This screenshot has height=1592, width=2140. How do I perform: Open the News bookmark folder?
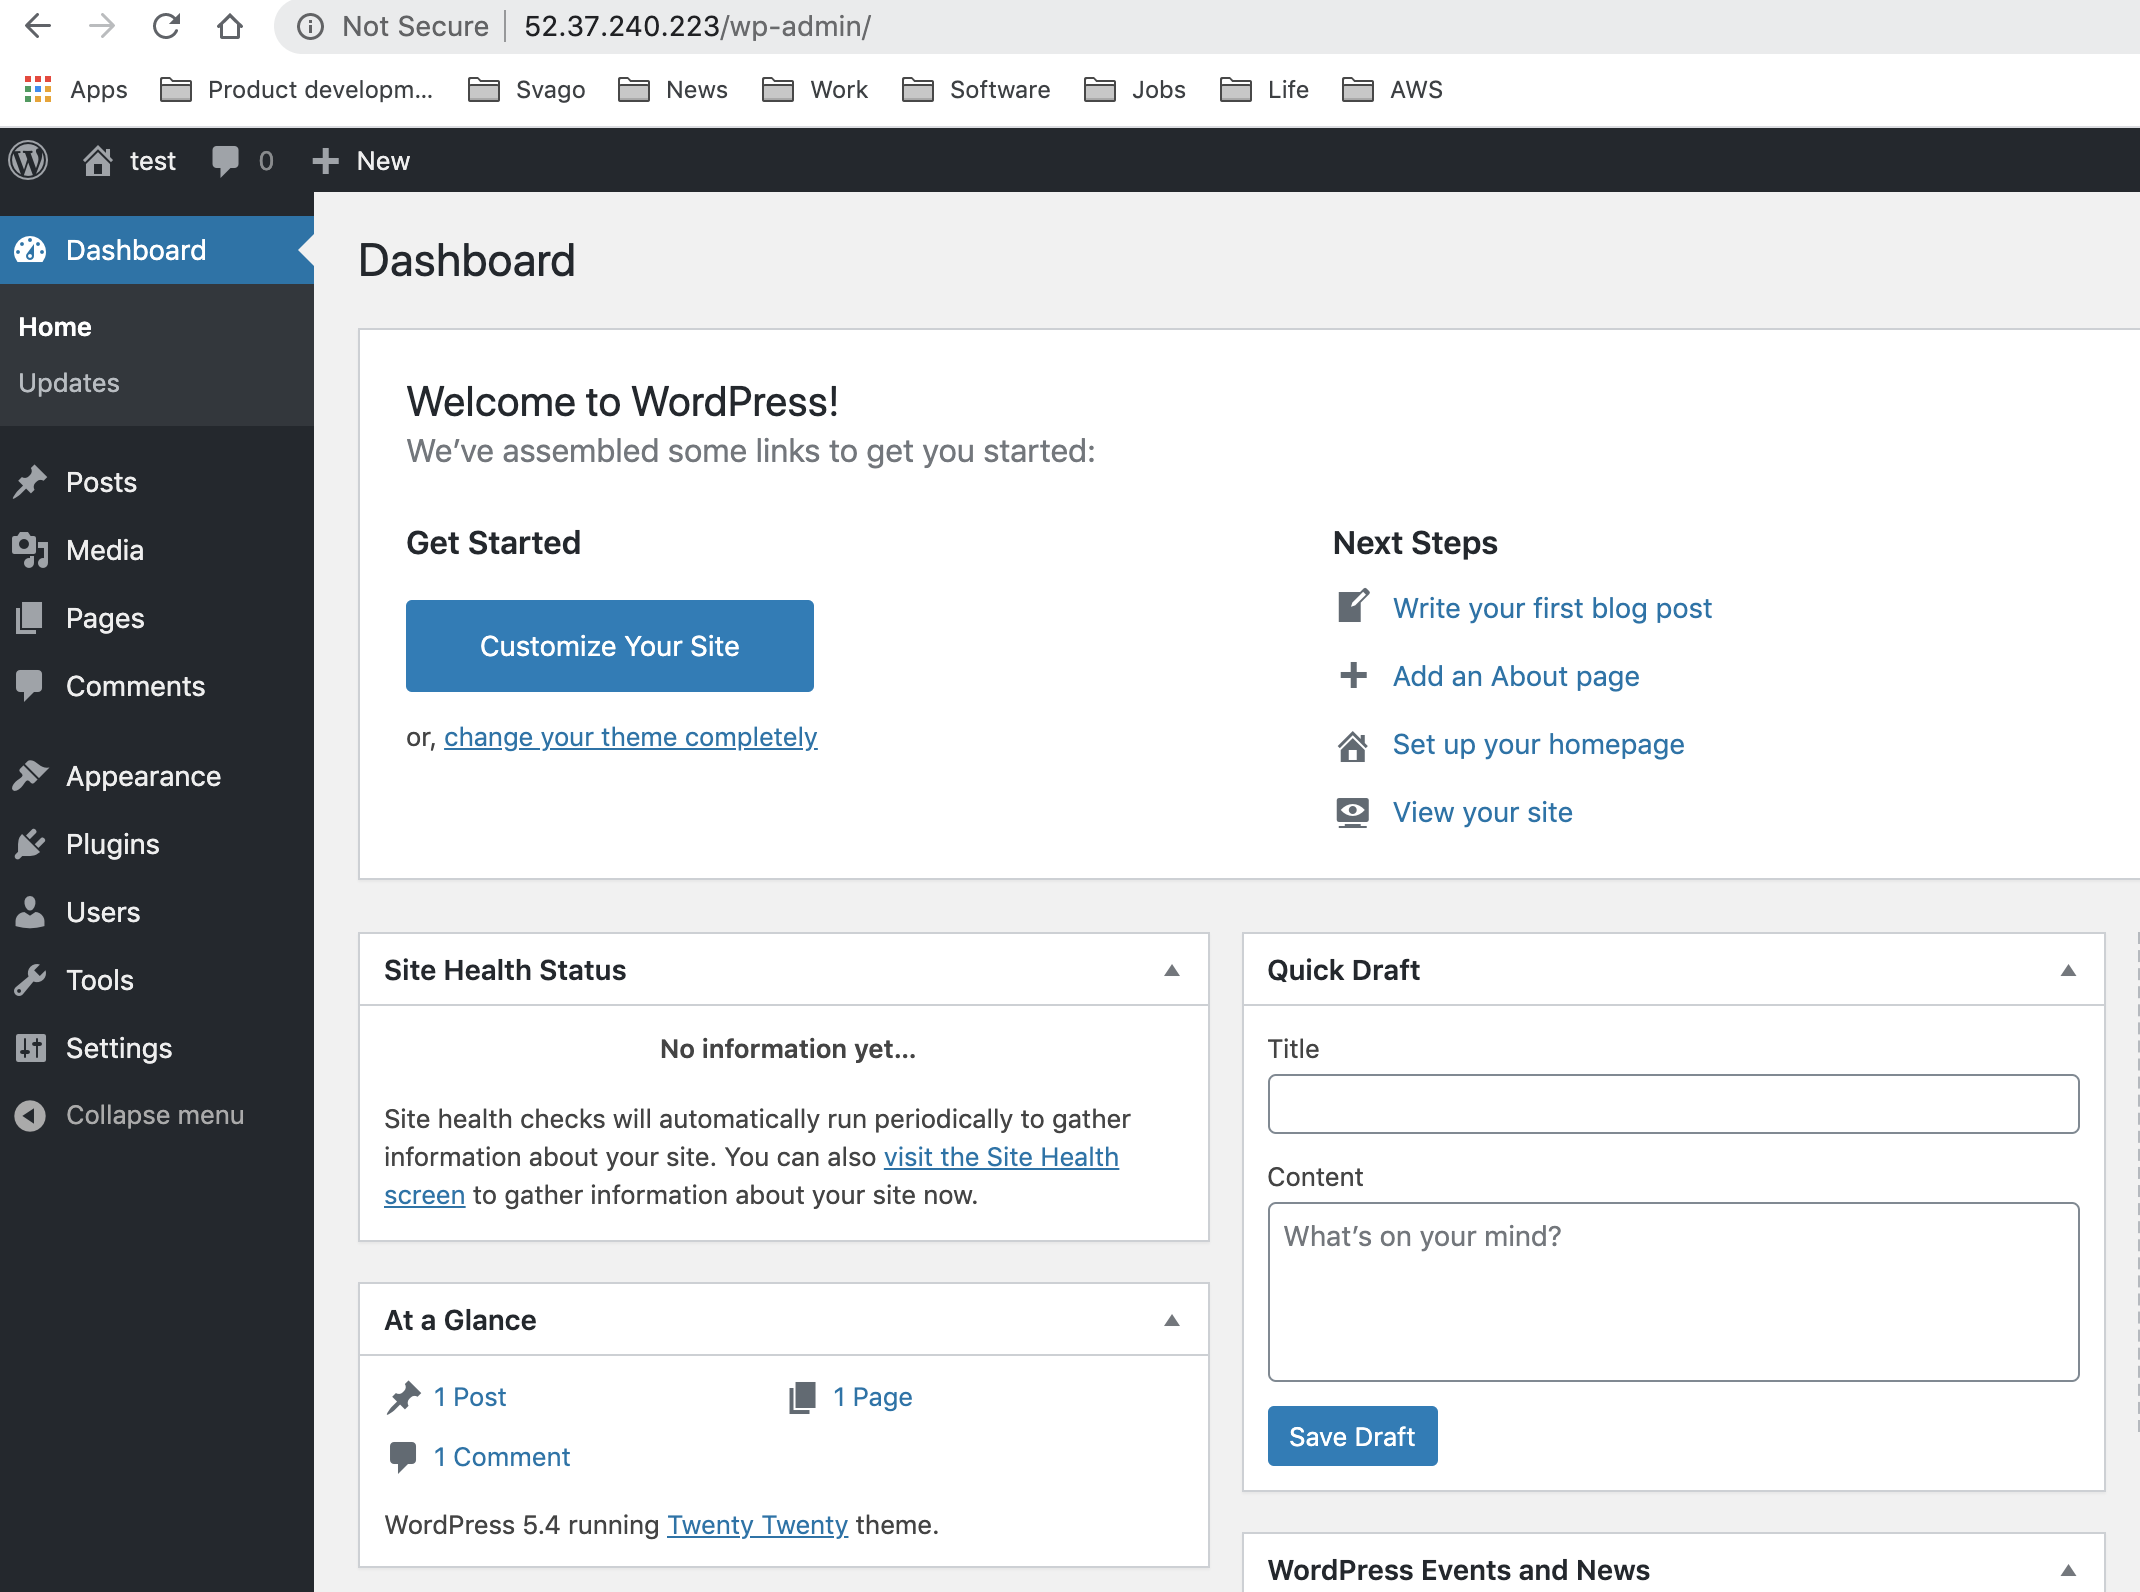coord(672,89)
